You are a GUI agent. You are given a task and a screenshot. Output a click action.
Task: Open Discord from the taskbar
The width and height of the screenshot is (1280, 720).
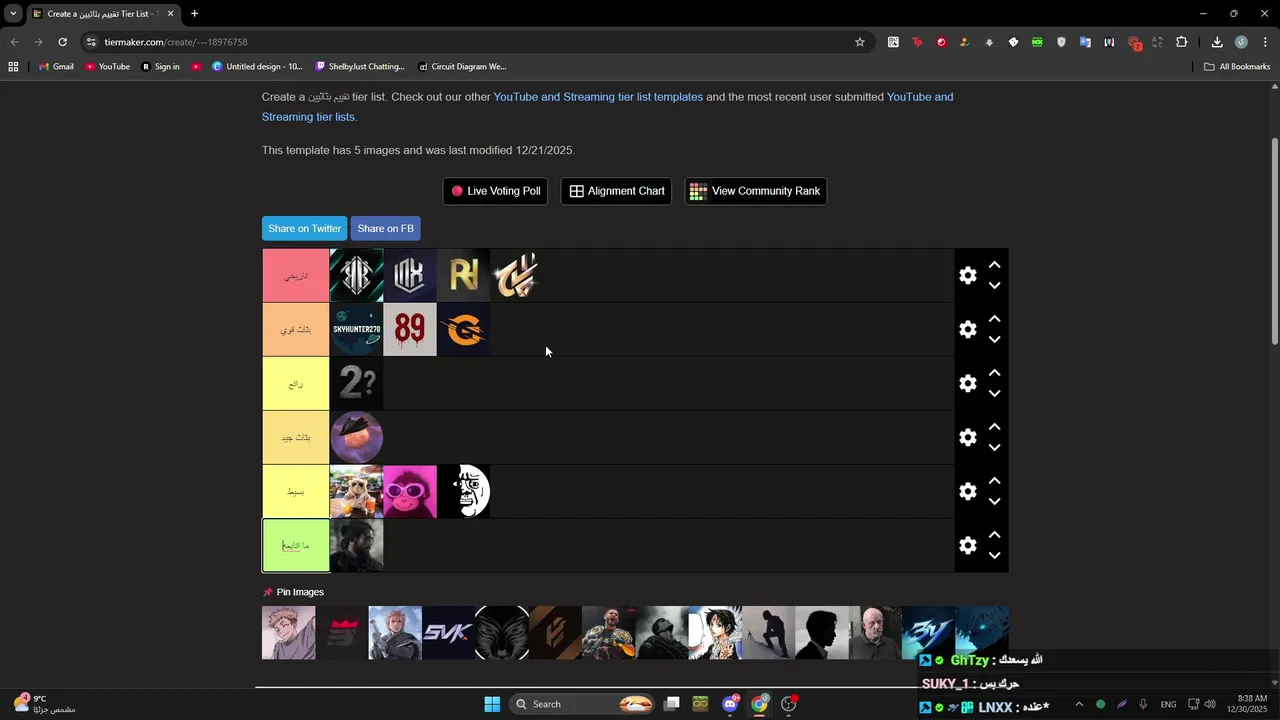[x=730, y=704]
